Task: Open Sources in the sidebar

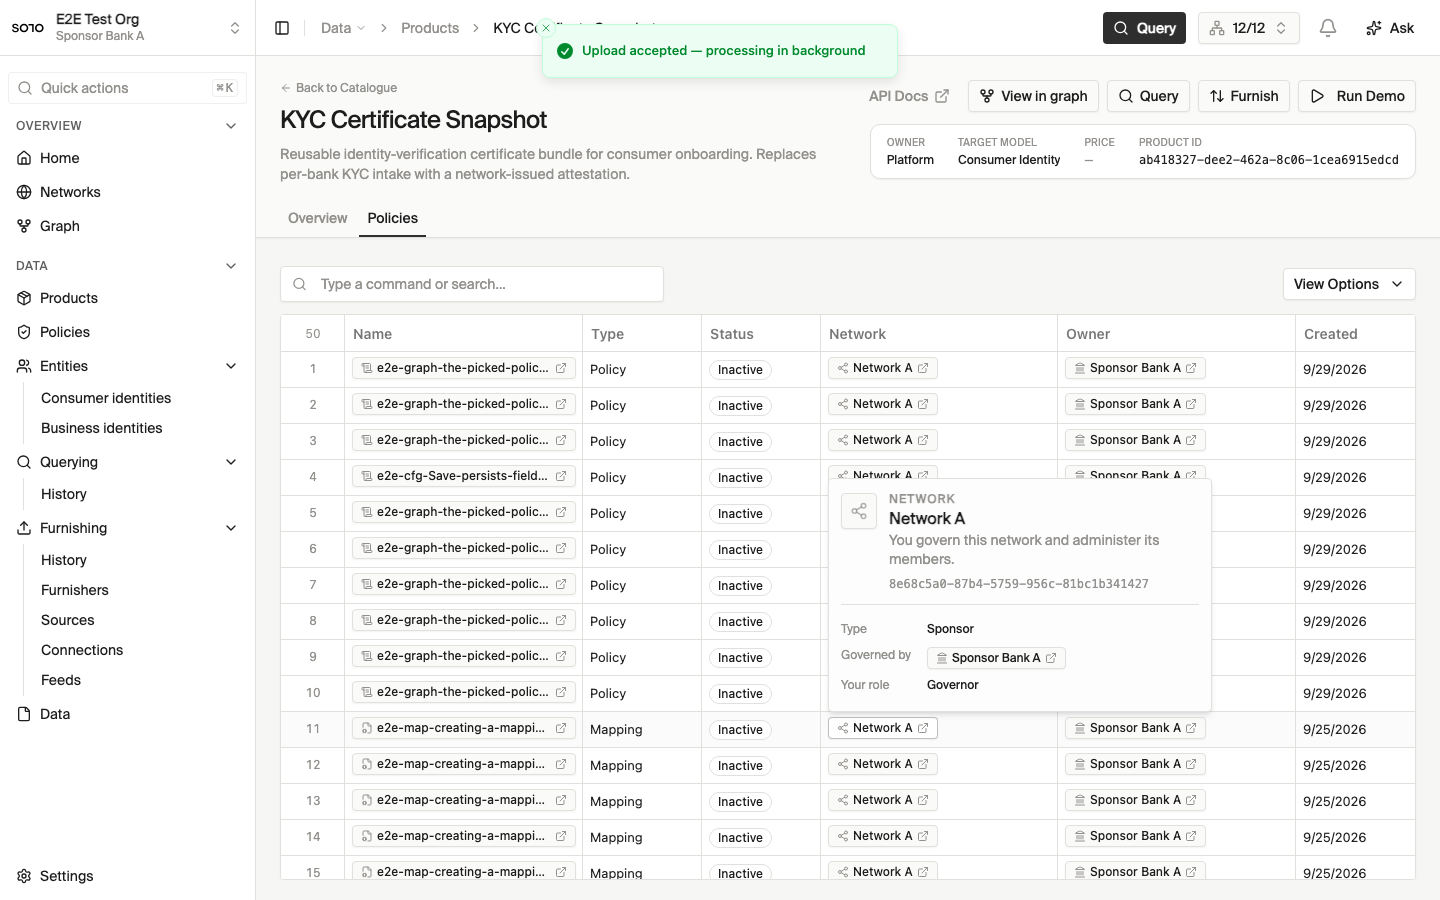Action: coord(68,620)
